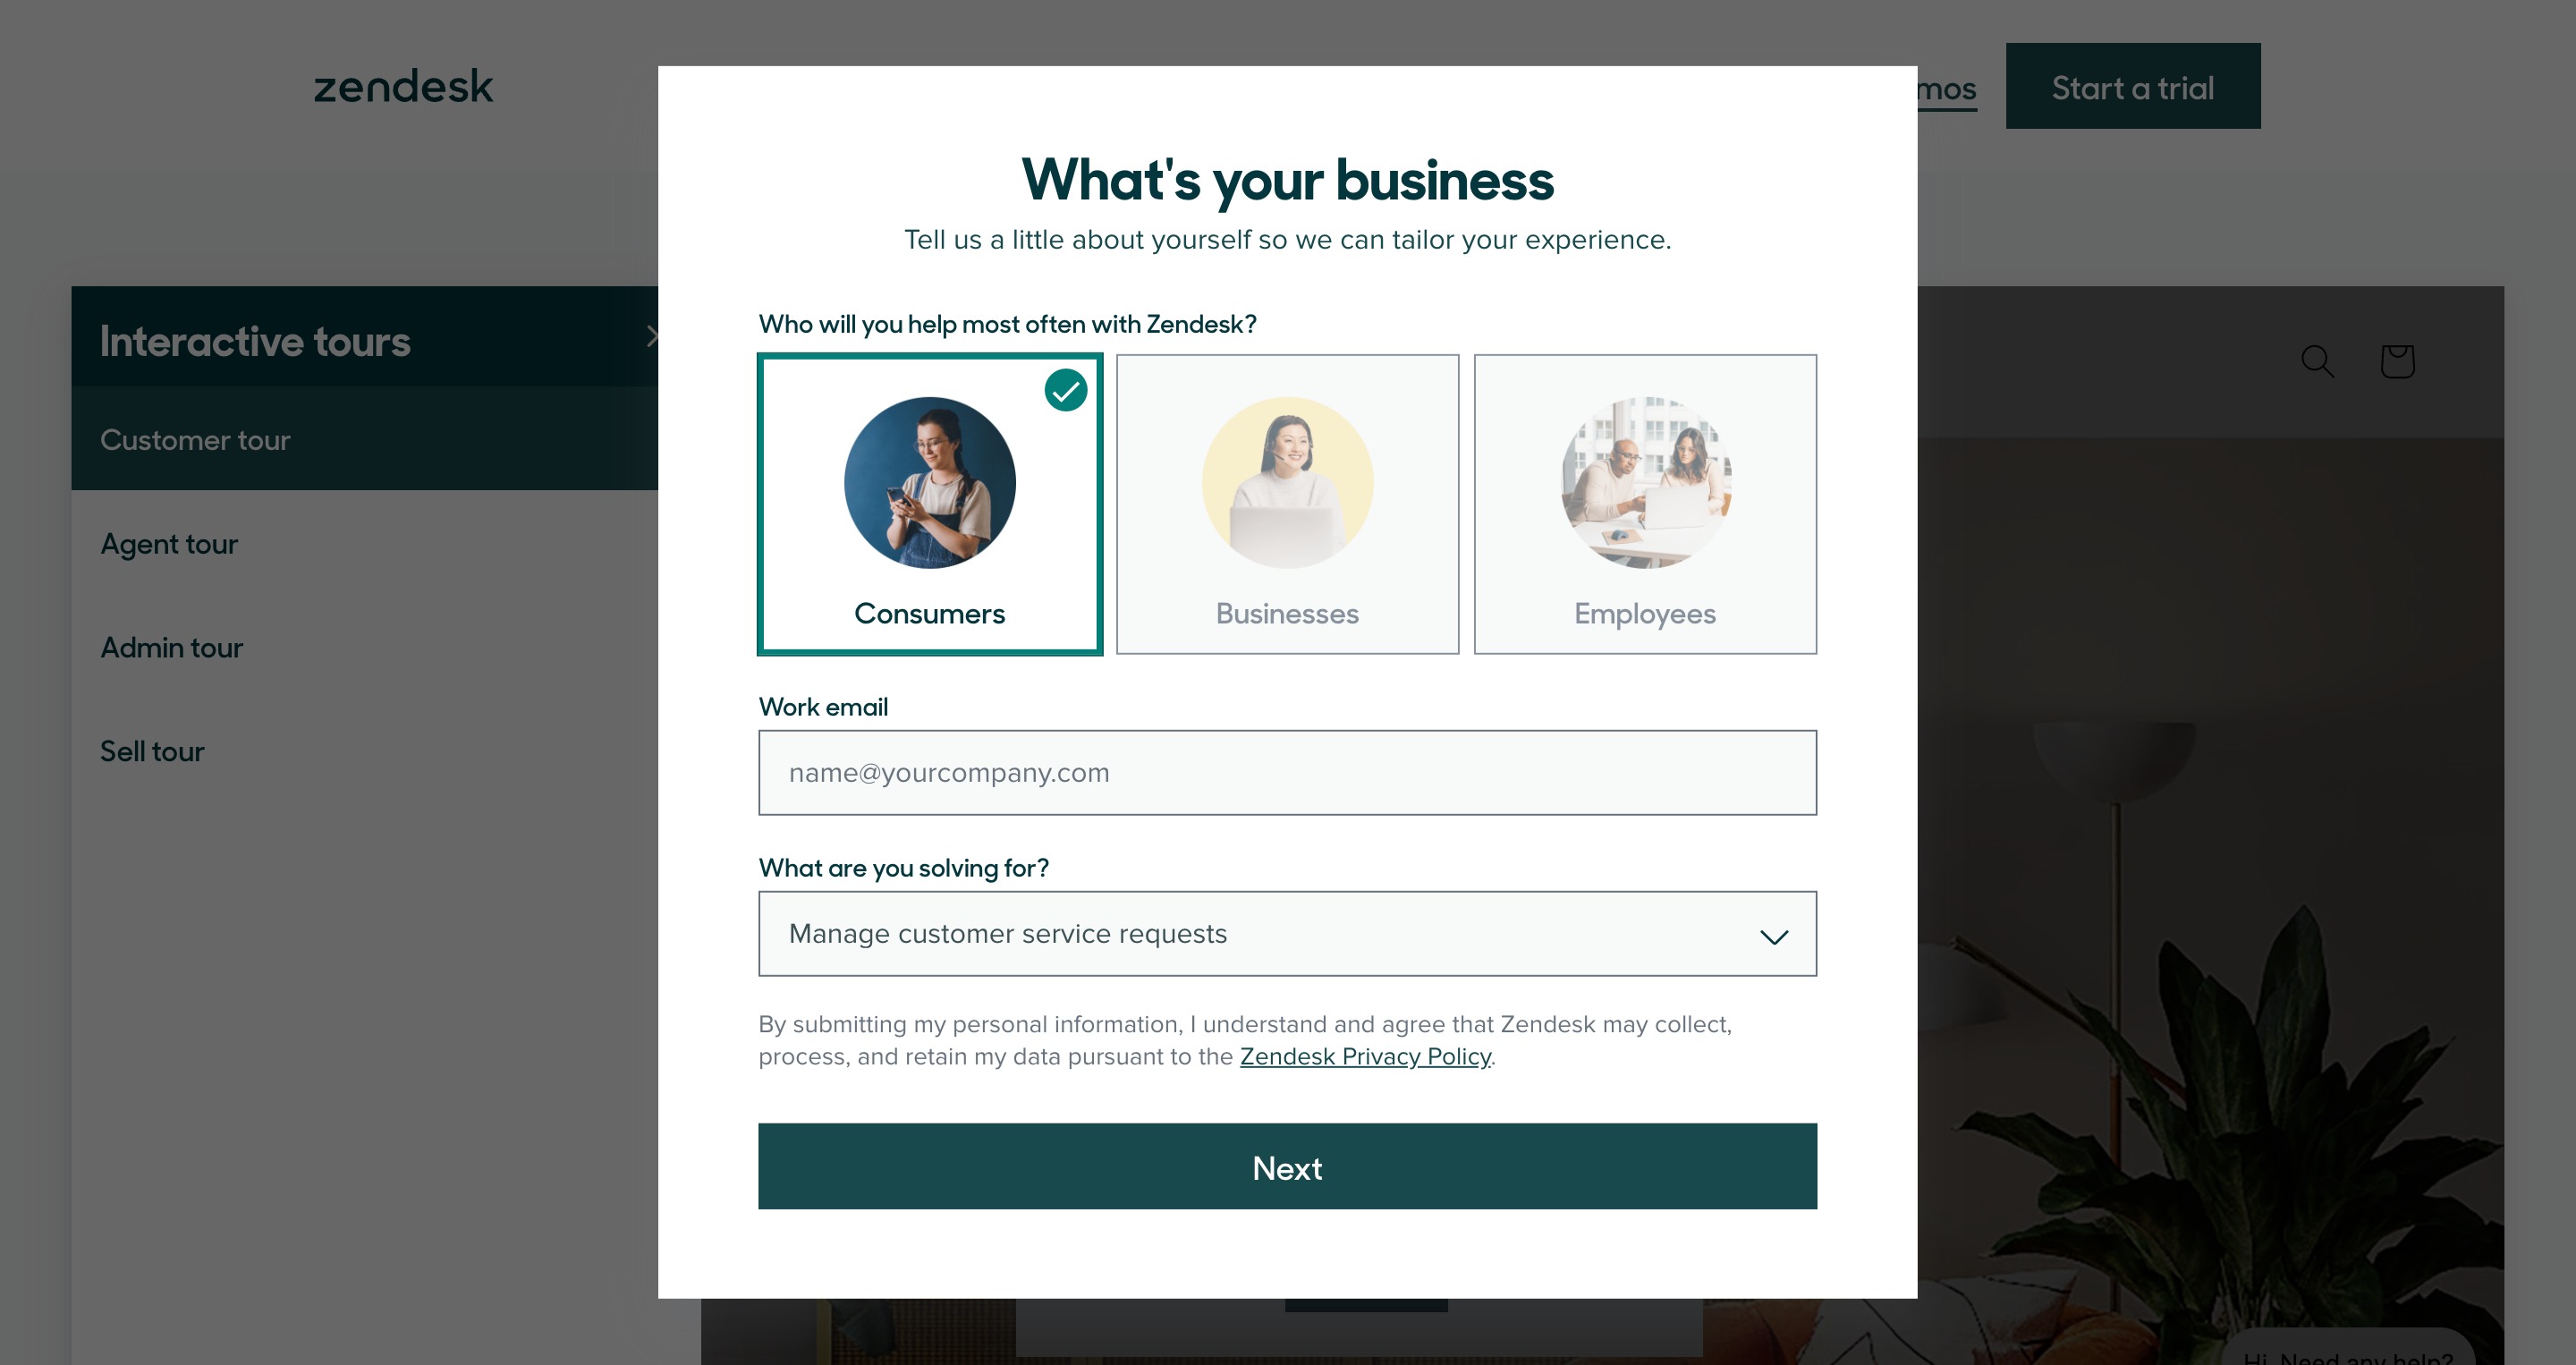The width and height of the screenshot is (2576, 1365).
Task: Collapse the Interactive tours panel arrow
Action: tap(651, 337)
